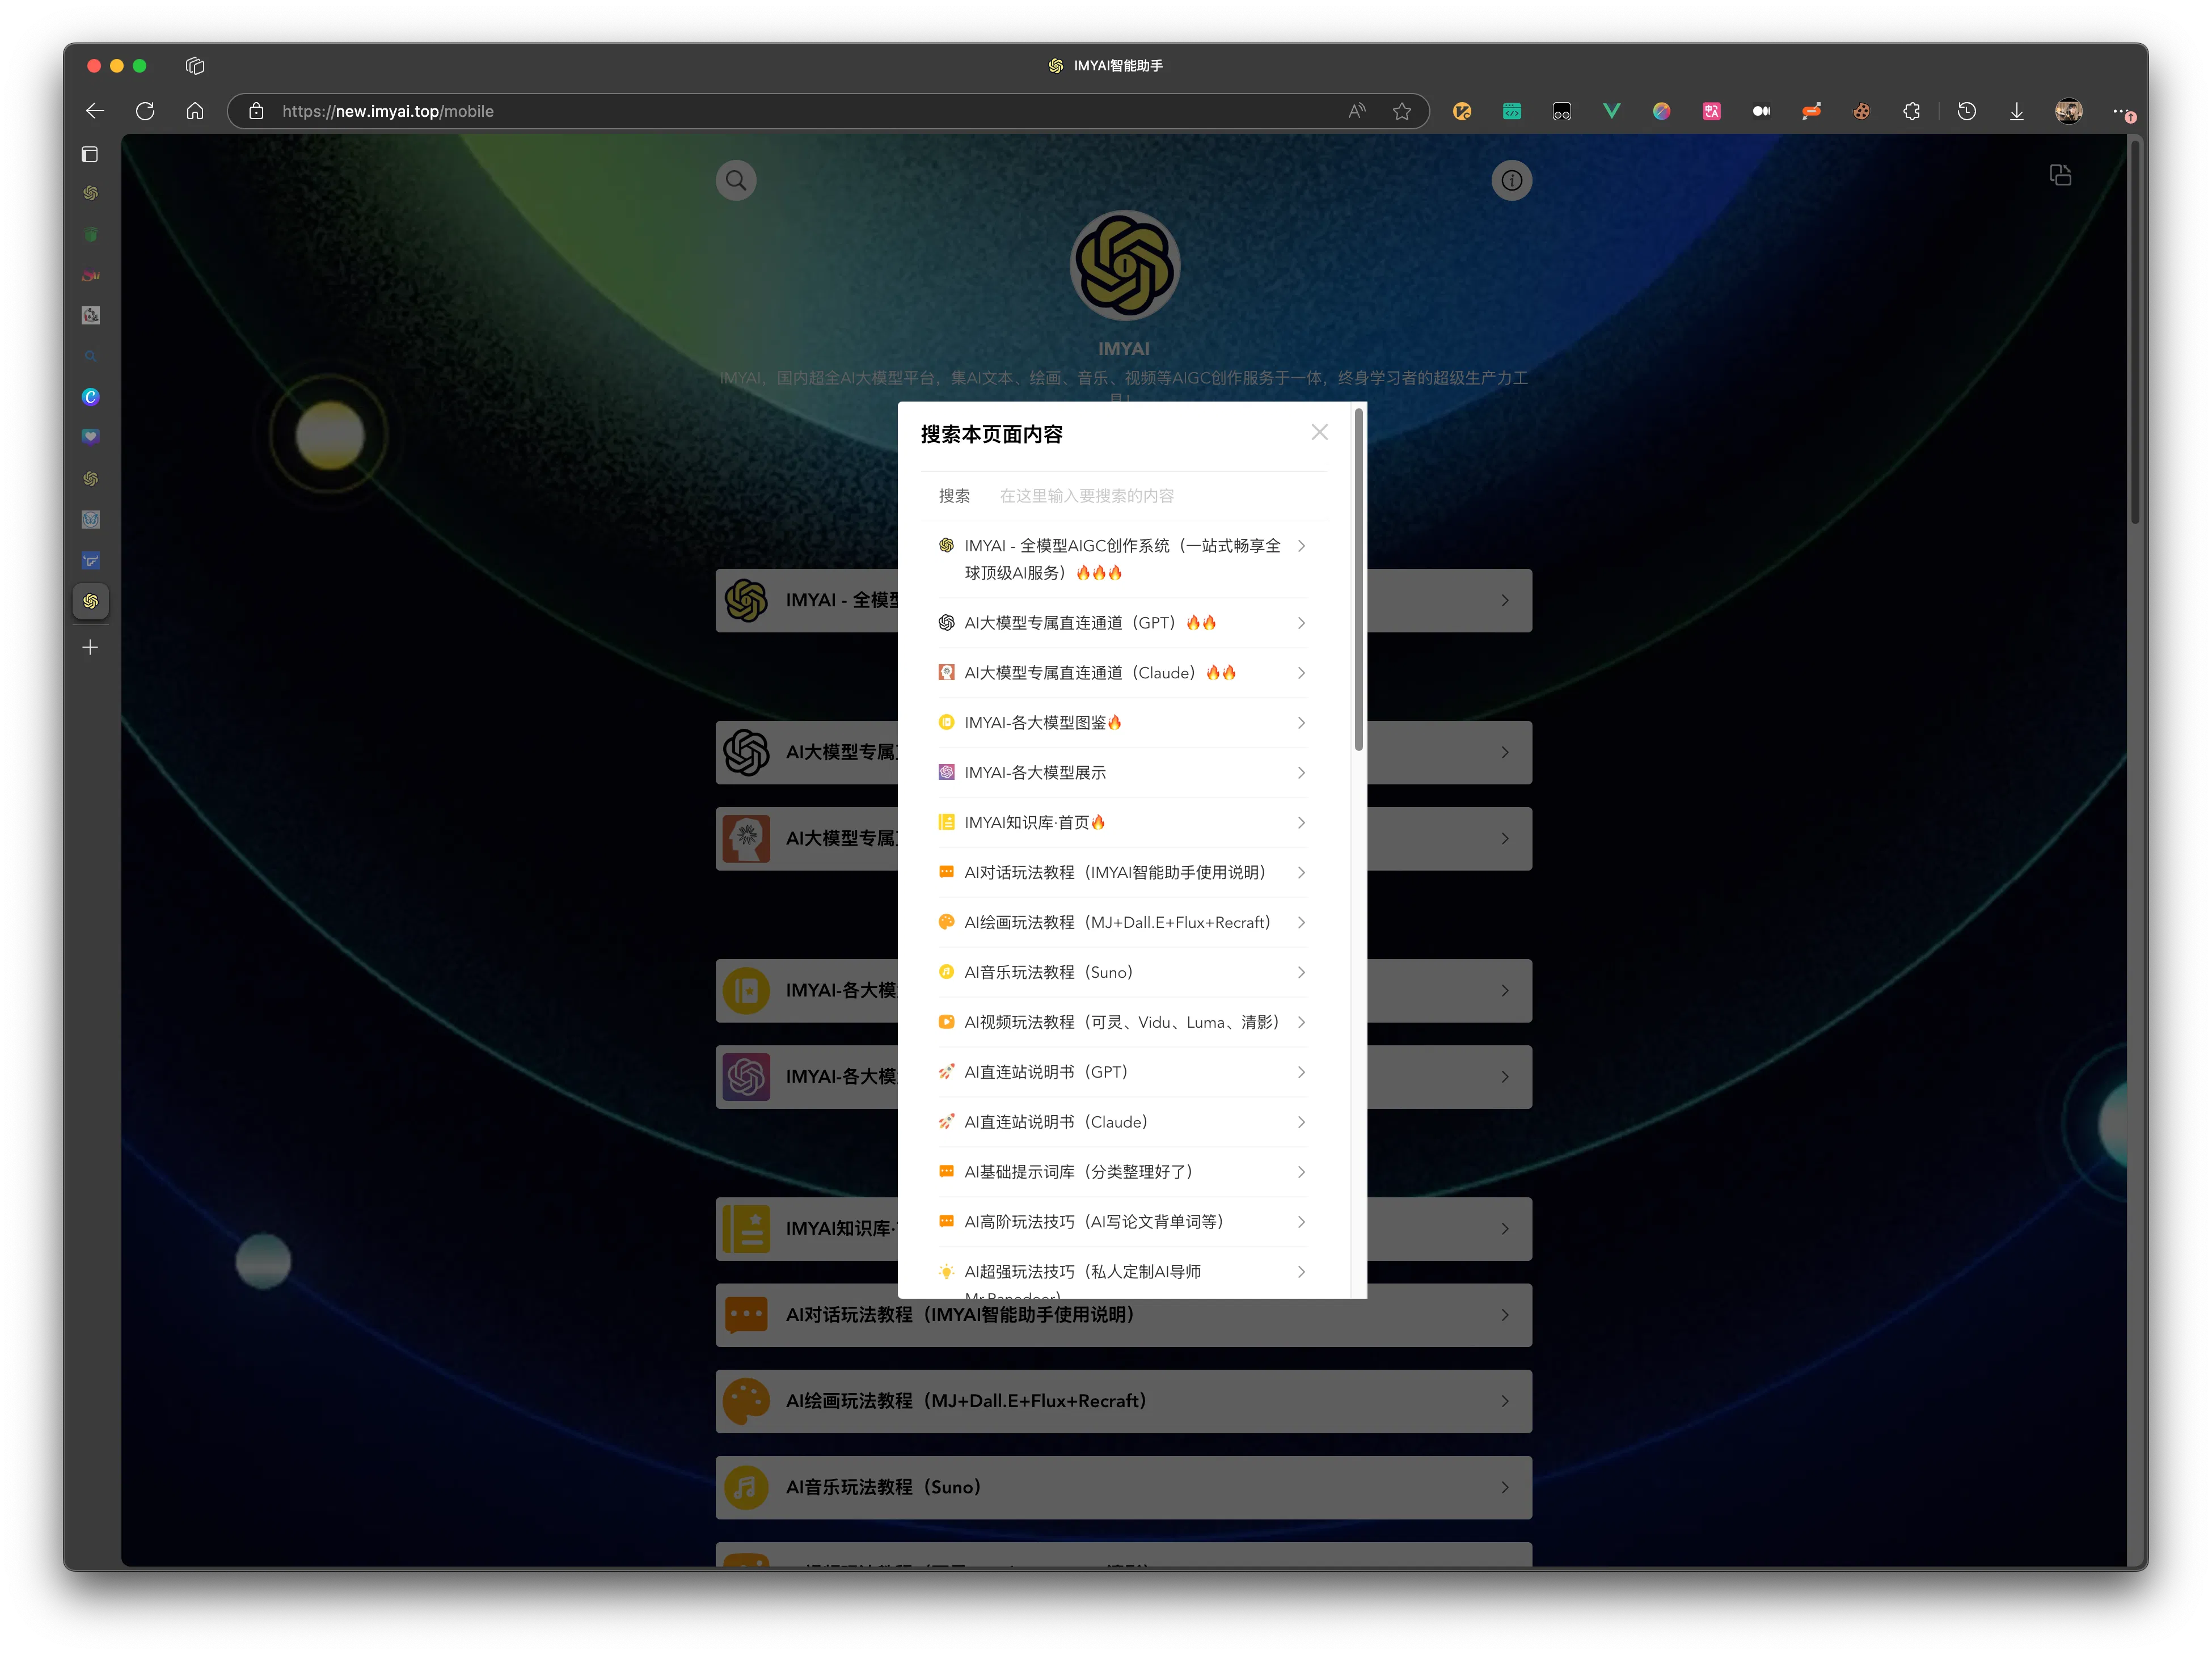Switch to the blue magnifier tab in sidebar
The image size is (2212, 1655).
tap(90, 356)
